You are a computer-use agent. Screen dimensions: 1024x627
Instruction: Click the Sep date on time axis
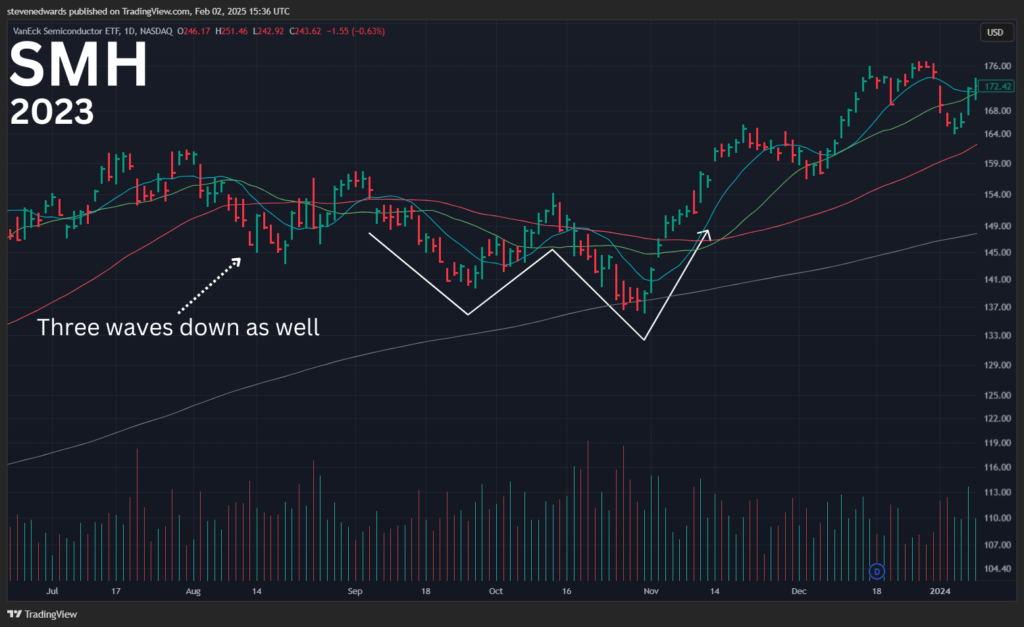point(355,591)
